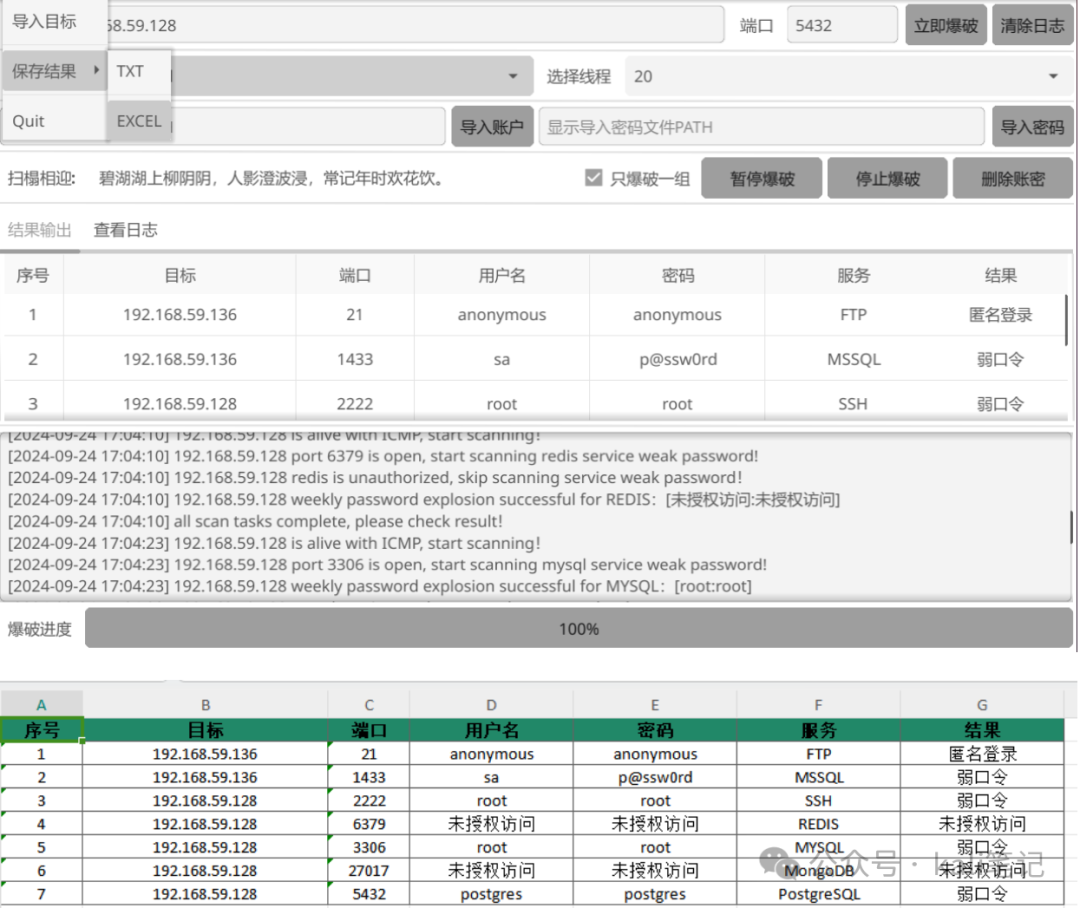Click the results table vertical scrollbar
This screenshot has height=908, width=1080.
[1067, 320]
